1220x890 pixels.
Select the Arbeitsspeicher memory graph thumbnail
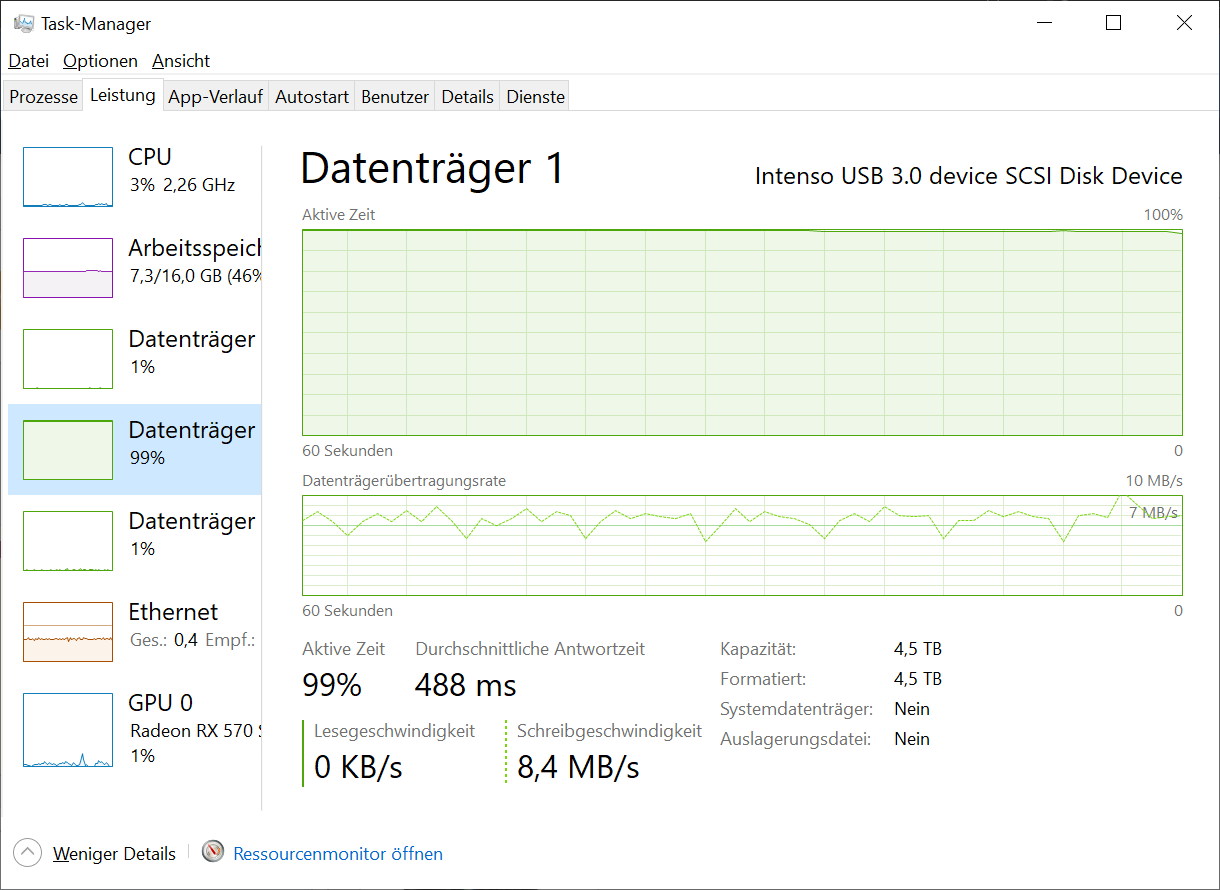(68, 268)
